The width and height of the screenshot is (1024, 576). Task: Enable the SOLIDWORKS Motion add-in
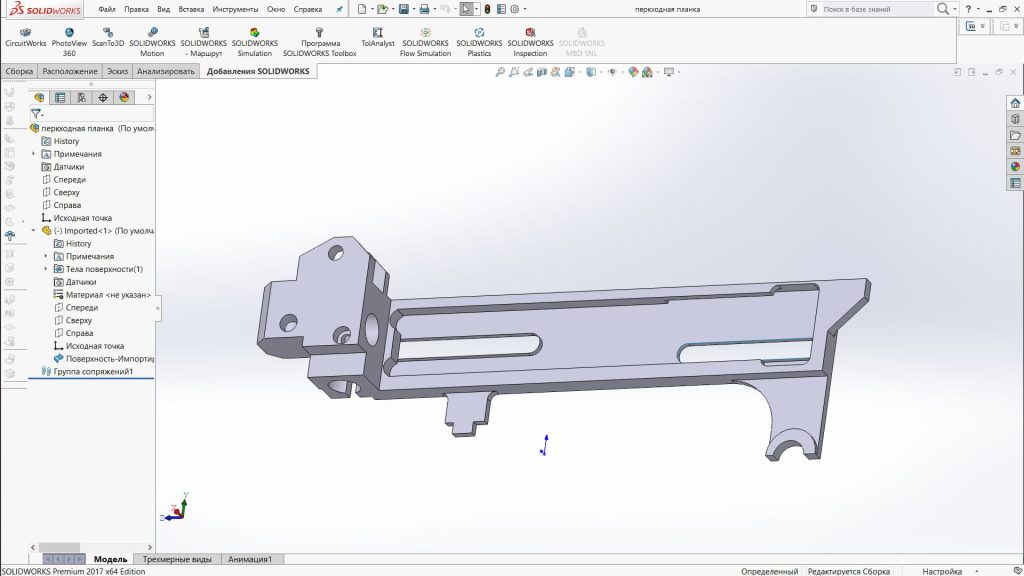(x=152, y=42)
